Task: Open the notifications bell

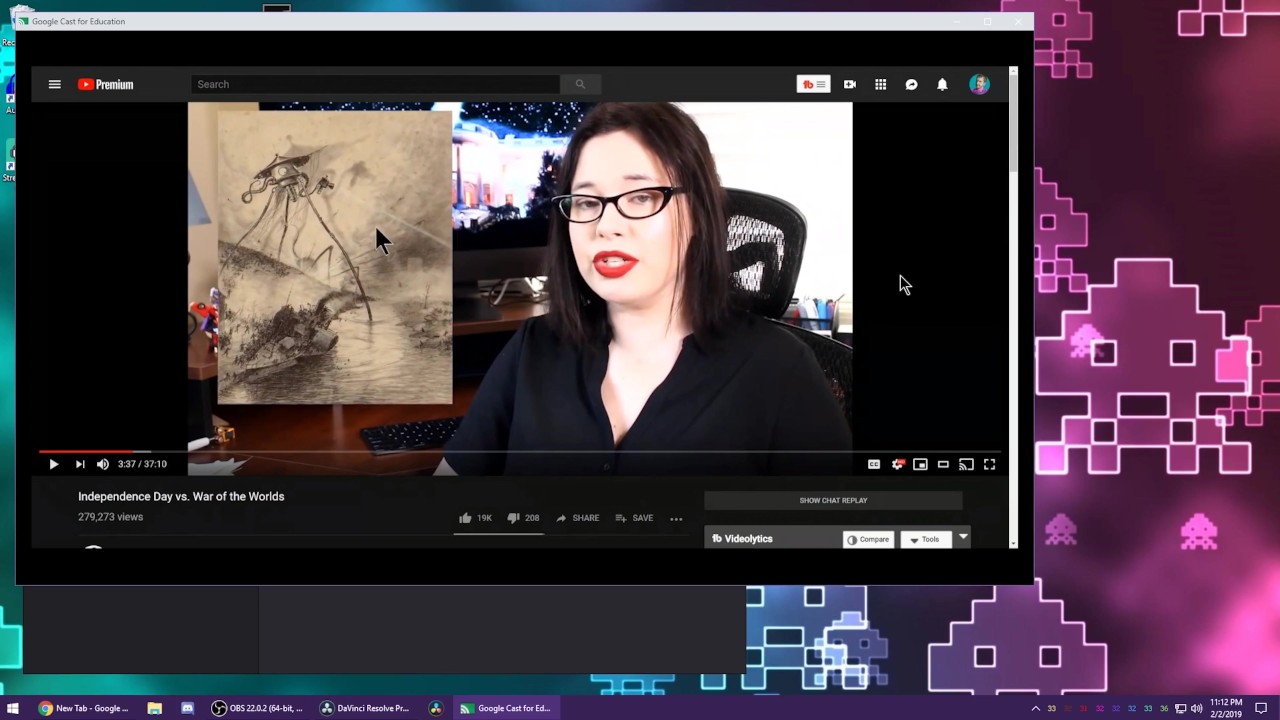Action: pos(942,85)
